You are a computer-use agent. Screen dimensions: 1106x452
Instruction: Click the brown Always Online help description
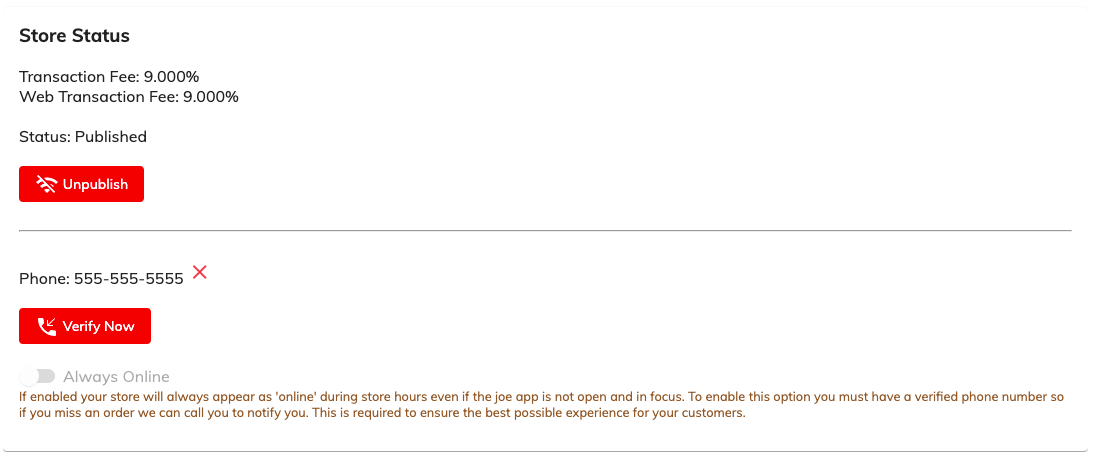tap(542, 405)
